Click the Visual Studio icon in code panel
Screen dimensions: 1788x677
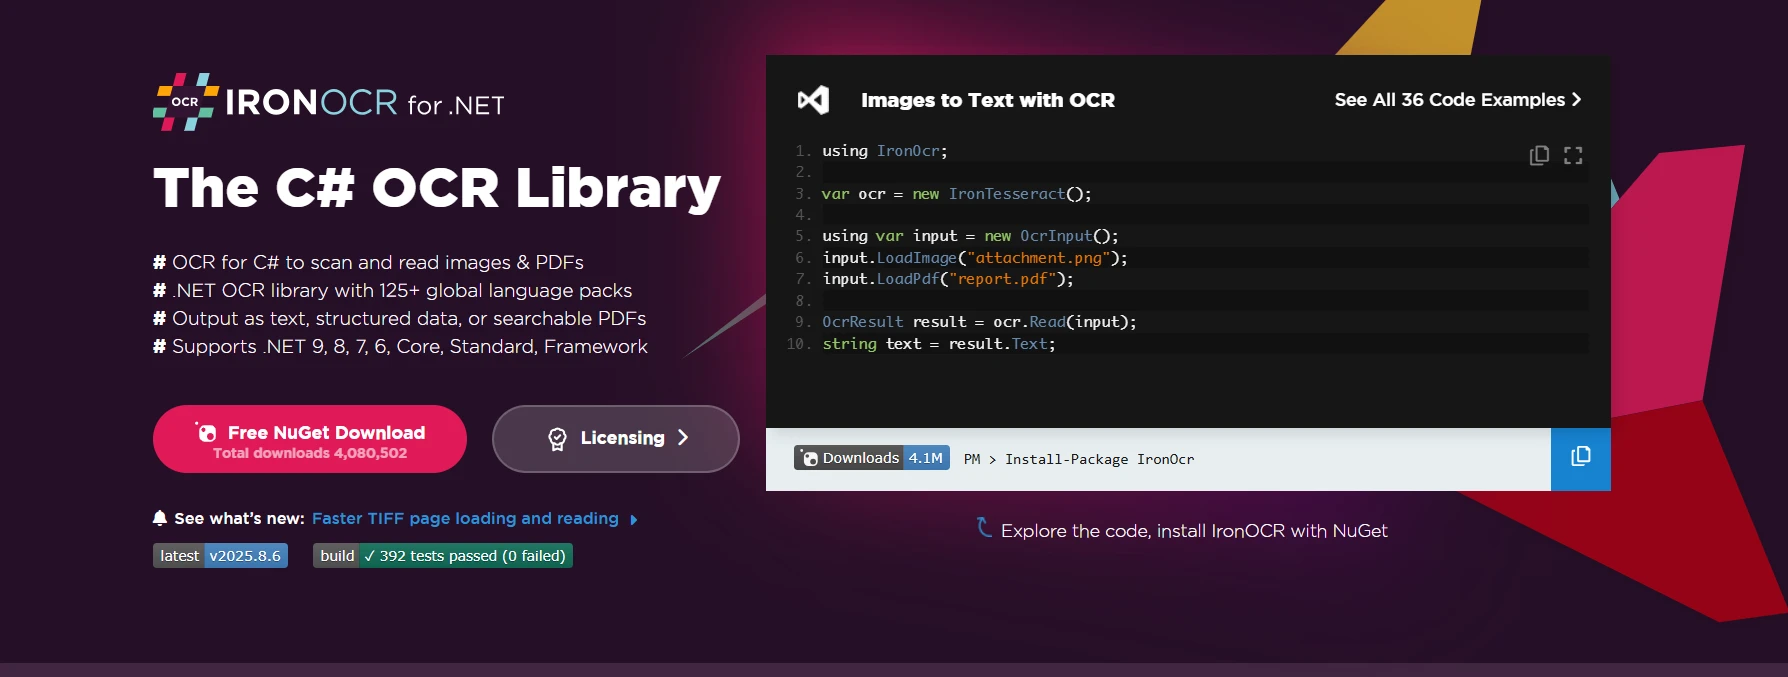[814, 100]
